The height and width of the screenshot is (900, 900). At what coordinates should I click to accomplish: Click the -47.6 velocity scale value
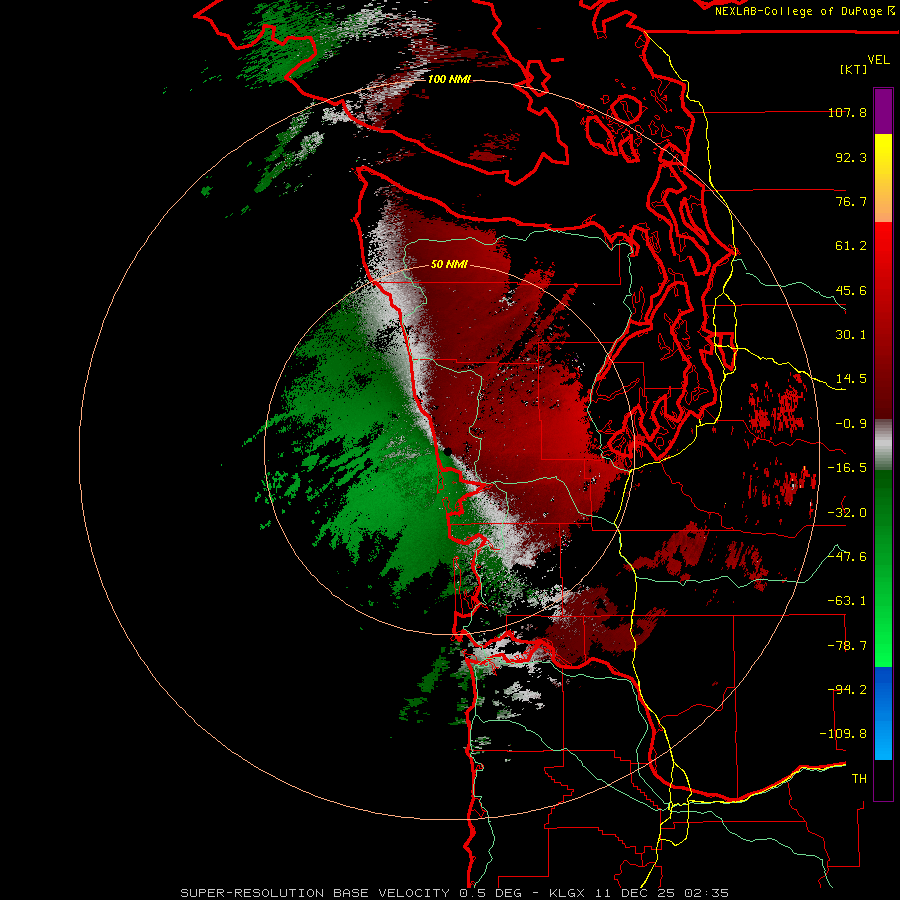tap(847, 557)
